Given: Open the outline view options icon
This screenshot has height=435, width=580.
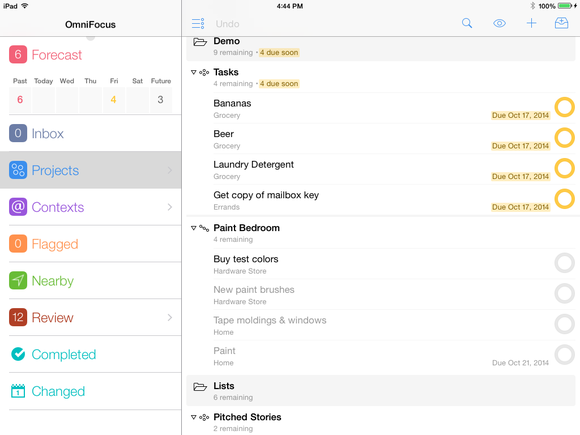Looking at the screenshot, I should [x=198, y=24].
